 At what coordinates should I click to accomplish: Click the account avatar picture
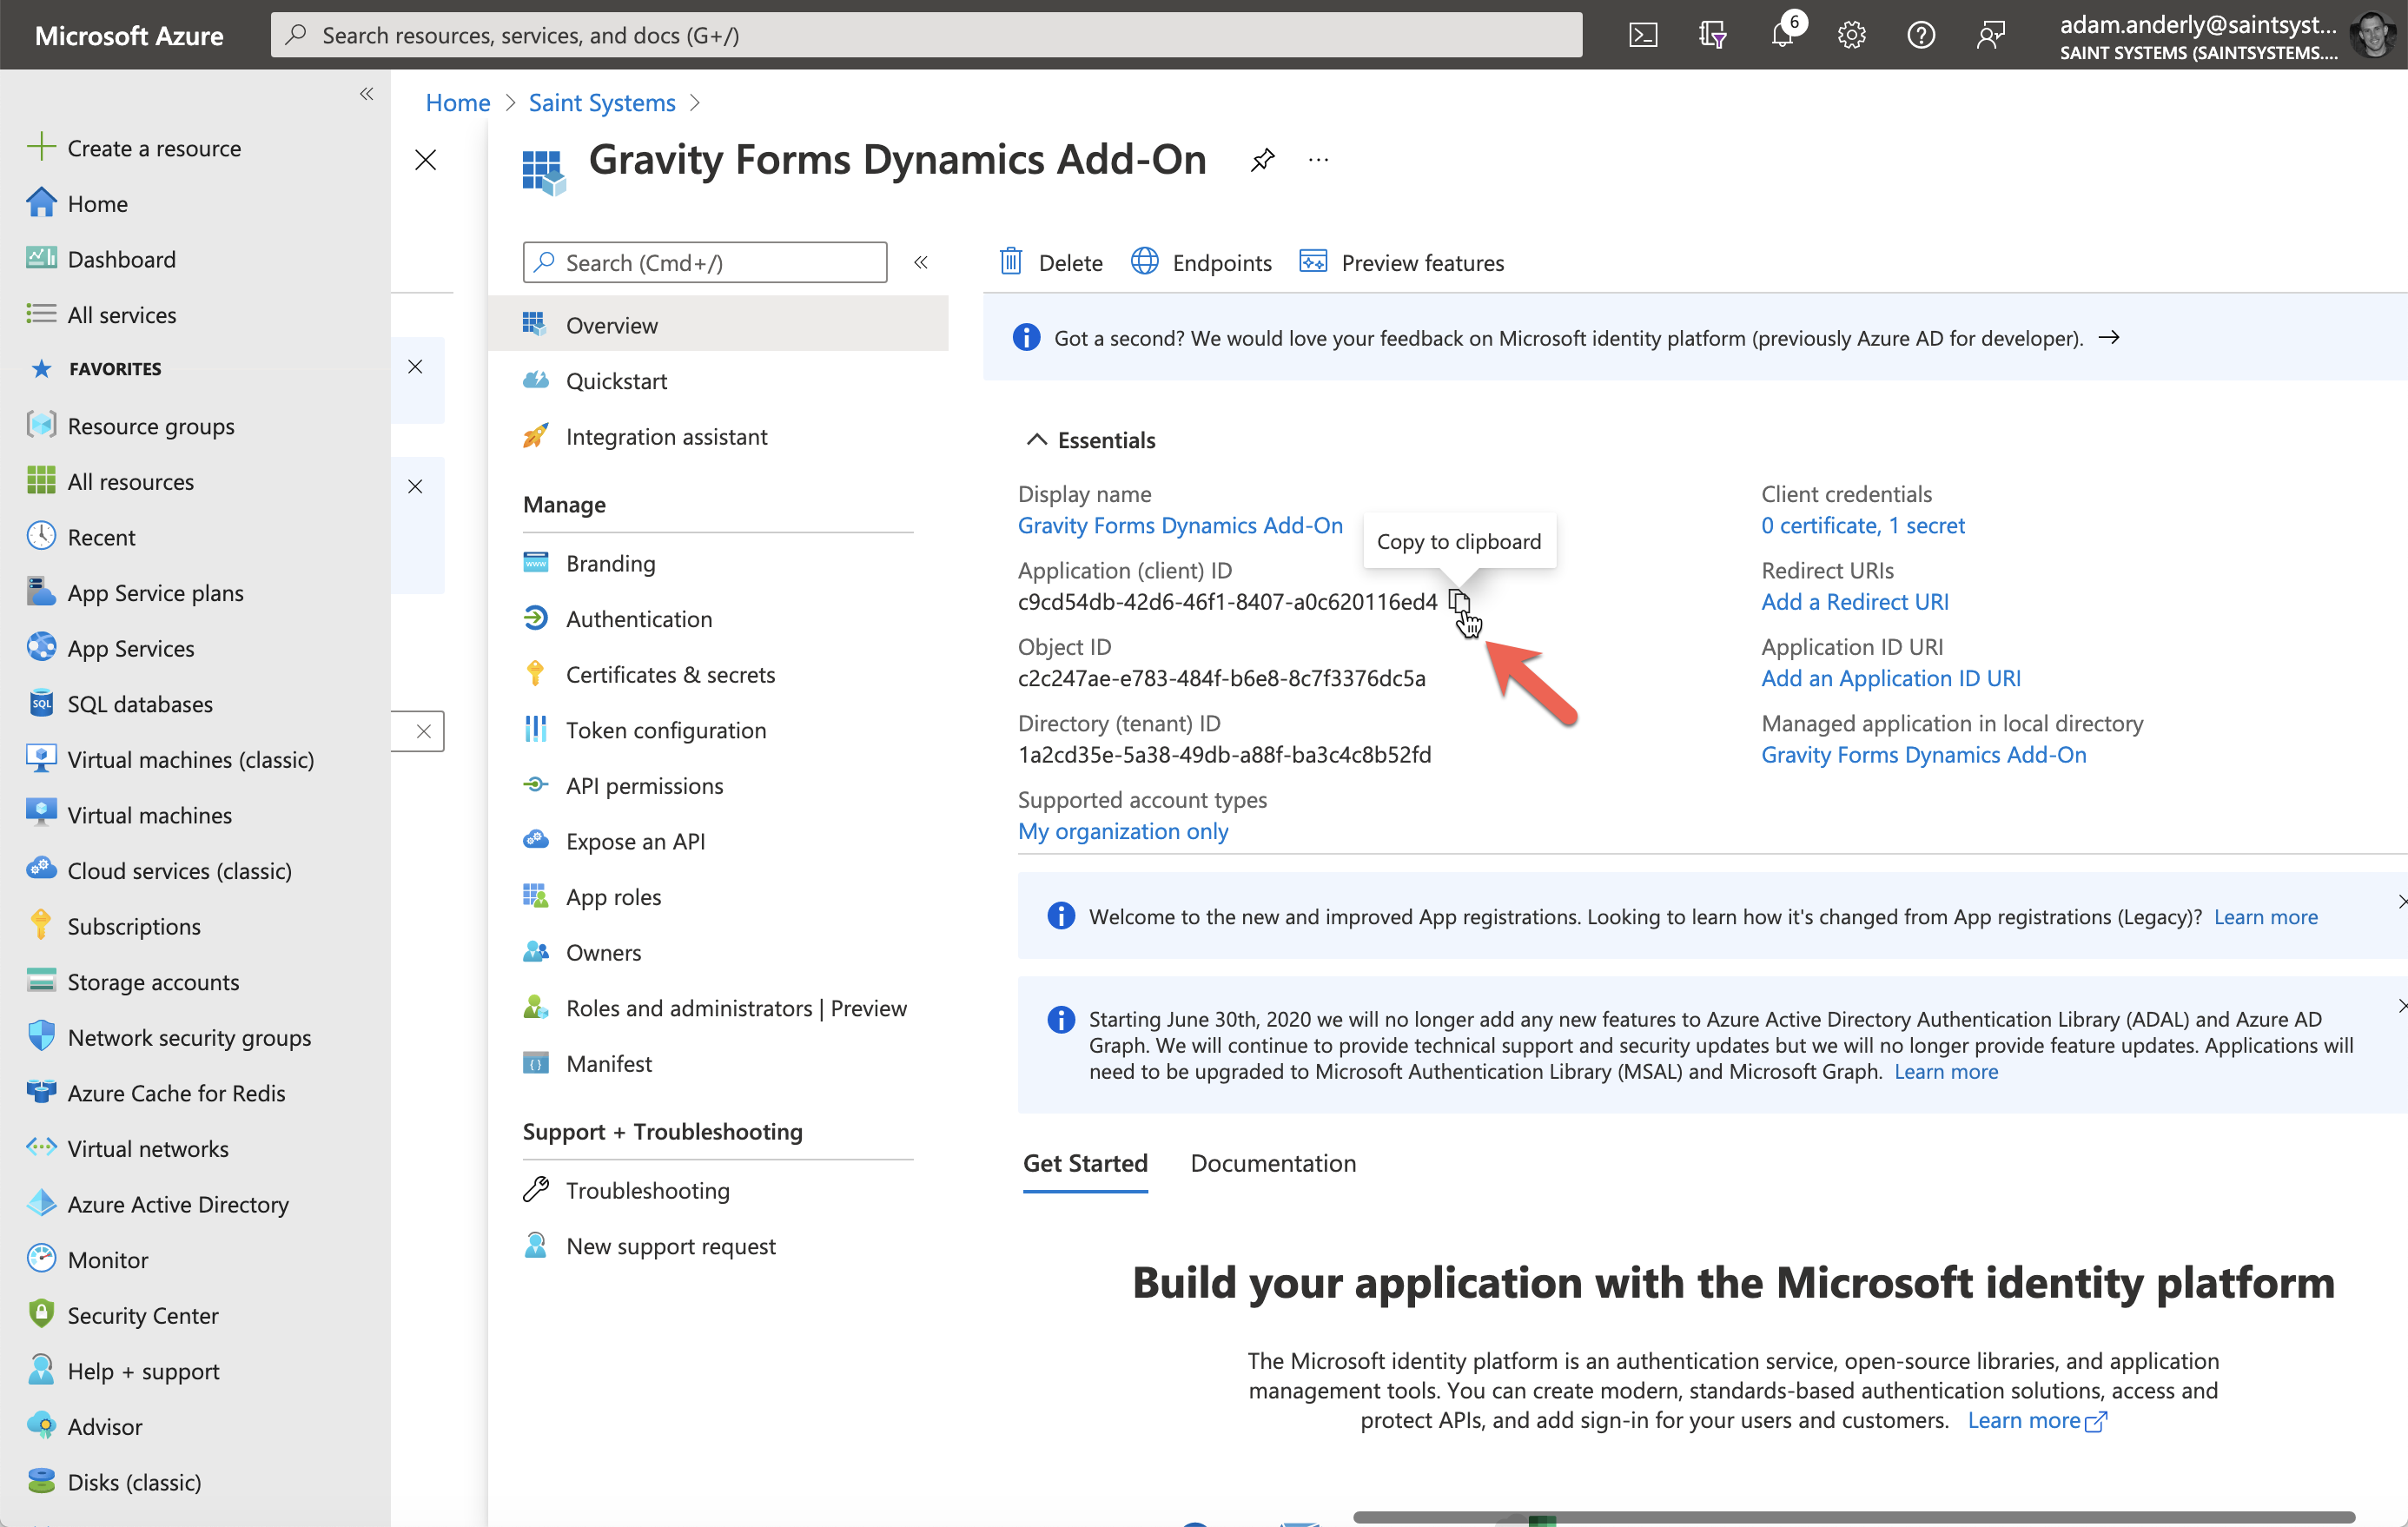tap(2374, 35)
